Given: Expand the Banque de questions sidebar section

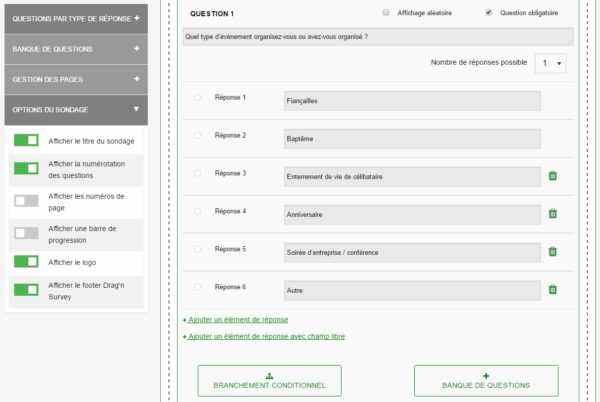Looking at the screenshot, I should 76,49.
